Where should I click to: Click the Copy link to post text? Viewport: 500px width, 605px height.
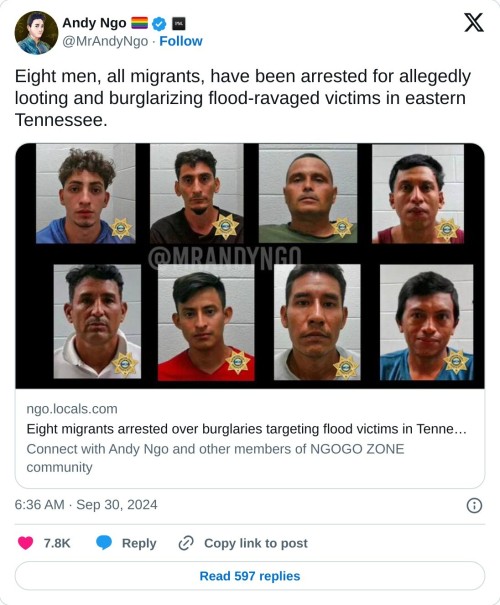256,543
